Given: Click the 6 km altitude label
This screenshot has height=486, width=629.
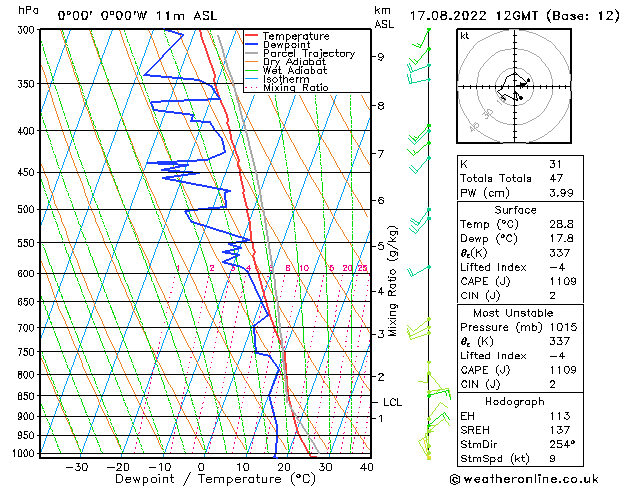Looking at the screenshot, I should click(x=380, y=200).
